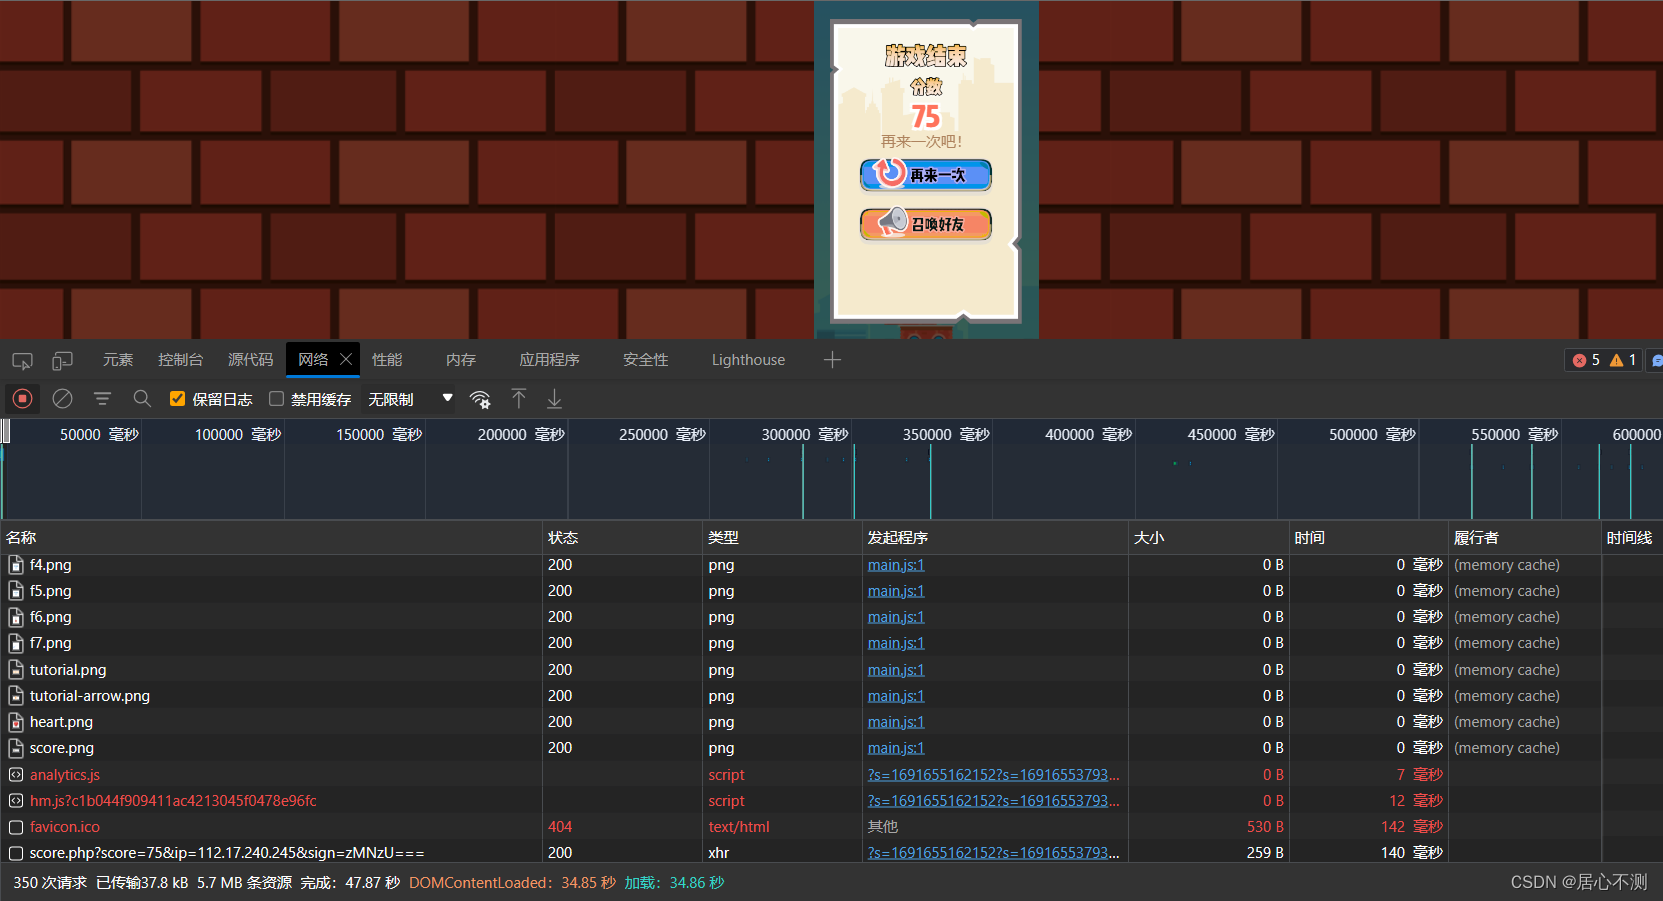Enable 禁用缓存 checkbox

(x=276, y=399)
